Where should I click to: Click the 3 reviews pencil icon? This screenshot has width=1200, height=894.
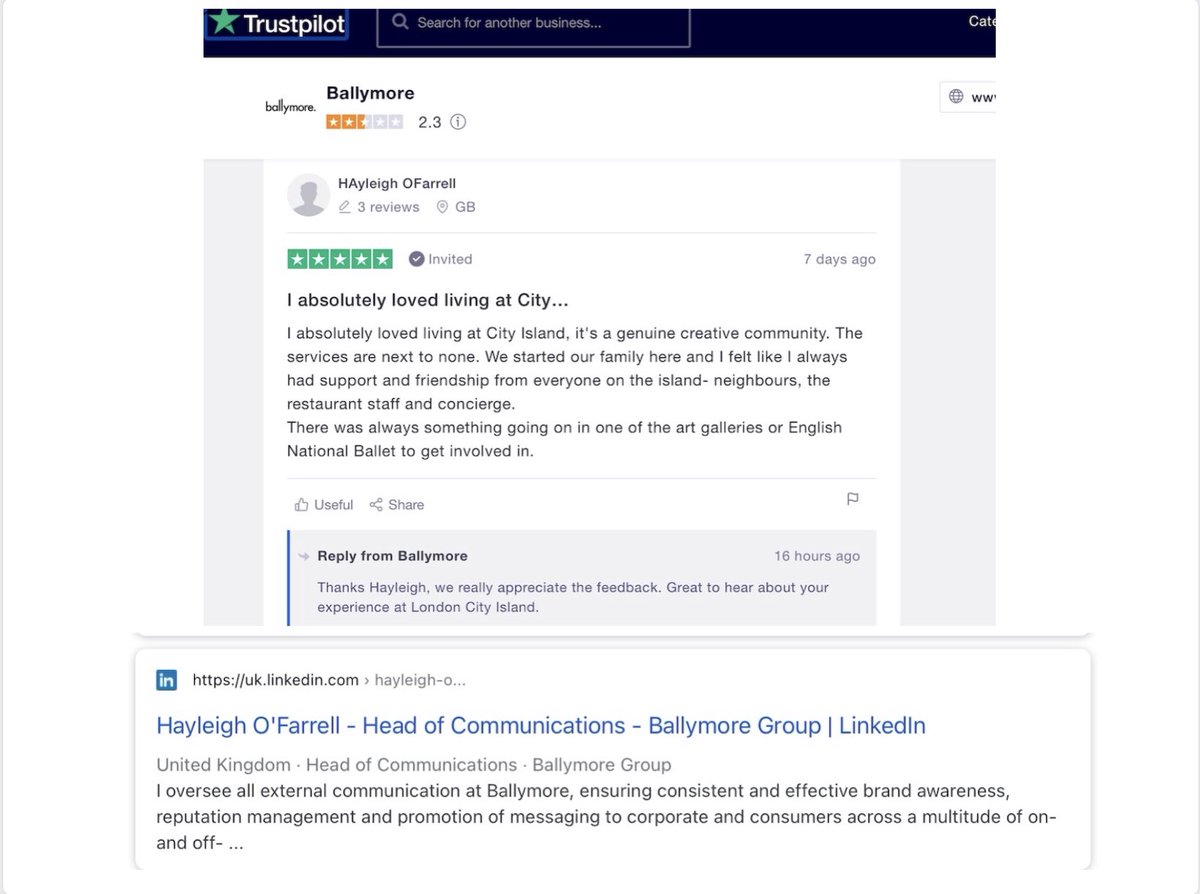point(345,207)
